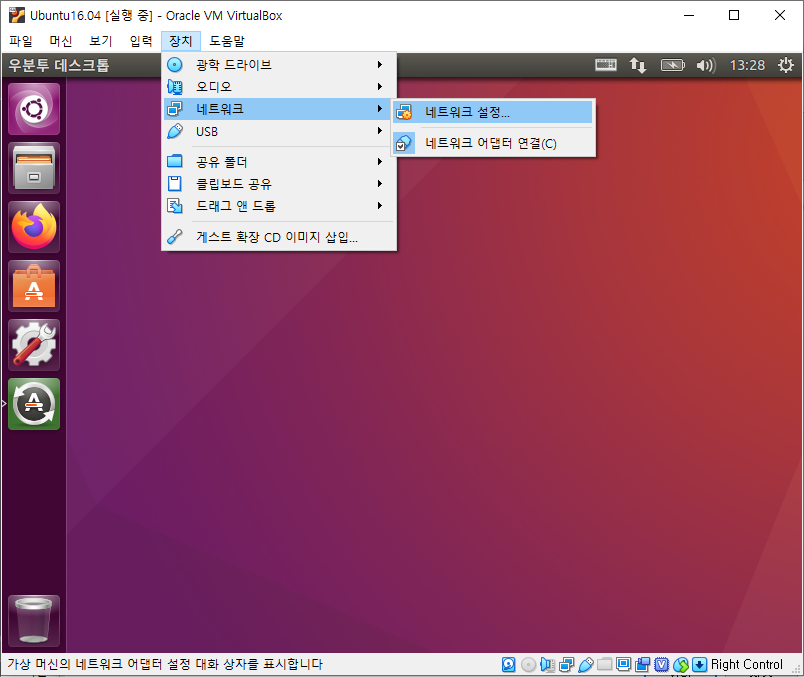Select the 네트워크 menu entry
Image resolution: width=804 pixels, height=677 pixels.
coord(277,109)
